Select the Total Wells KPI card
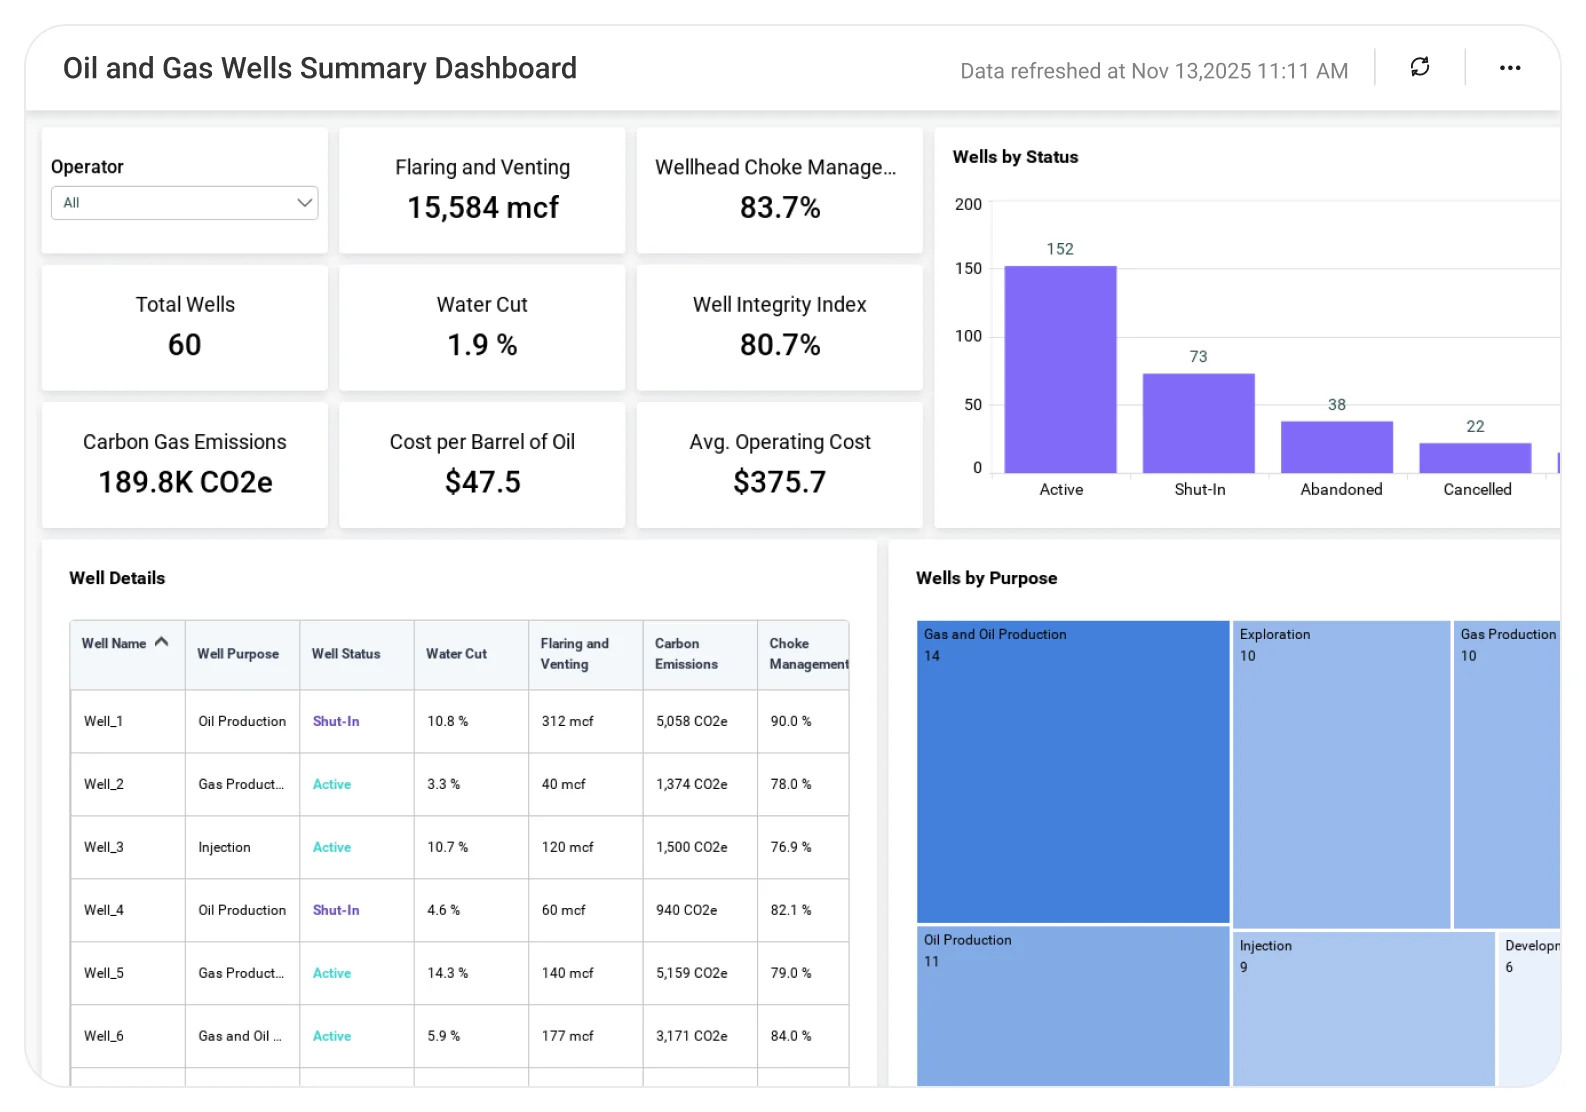Viewport: 1586px width, 1112px height. (185, 327)
